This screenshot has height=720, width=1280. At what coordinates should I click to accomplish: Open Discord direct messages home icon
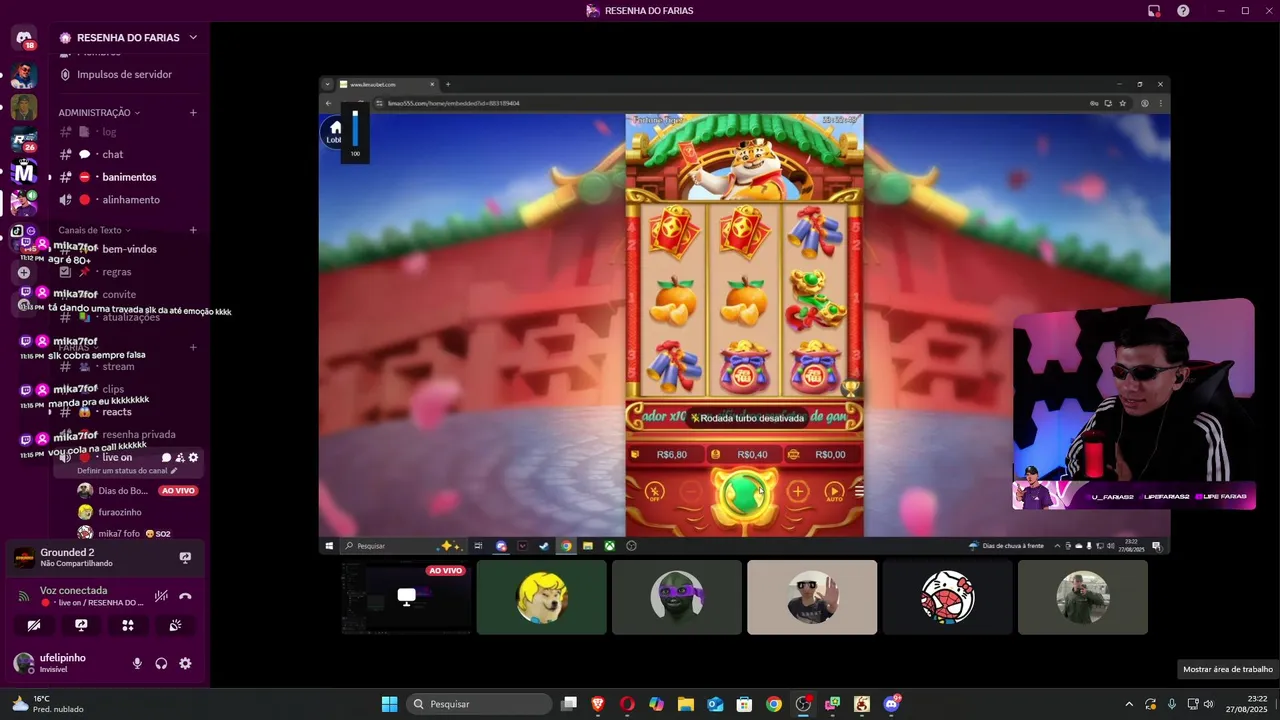click(24, 38)
